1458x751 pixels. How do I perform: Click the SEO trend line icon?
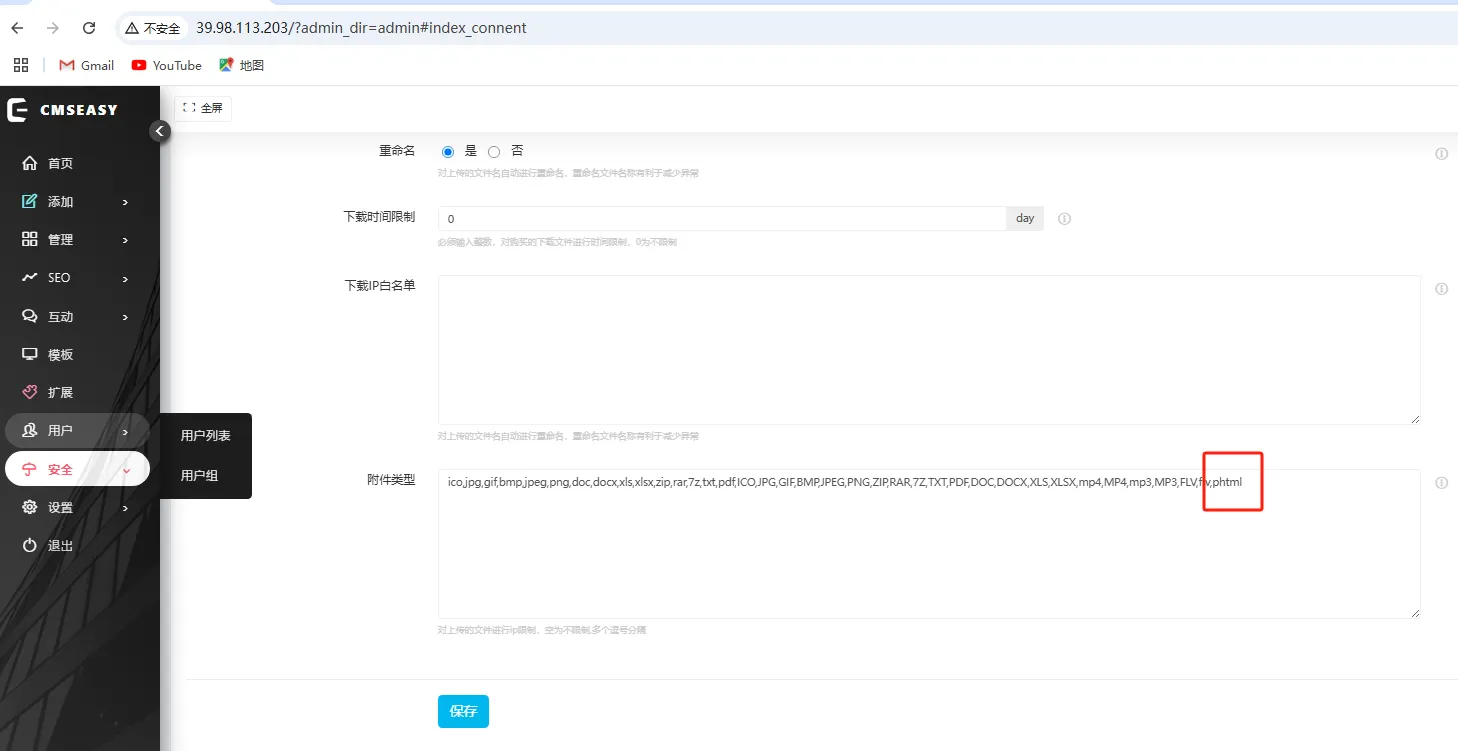coord(30,277)
